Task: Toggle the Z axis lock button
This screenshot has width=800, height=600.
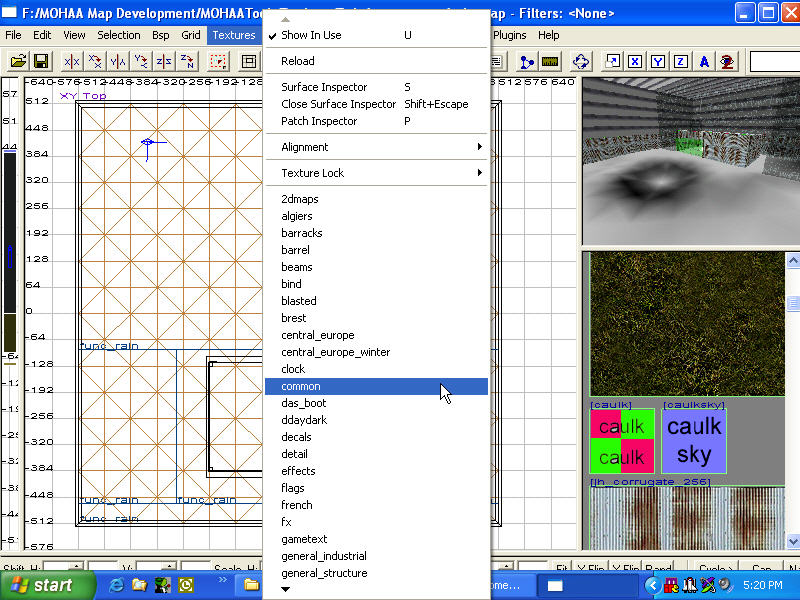Action: point(681,61)
